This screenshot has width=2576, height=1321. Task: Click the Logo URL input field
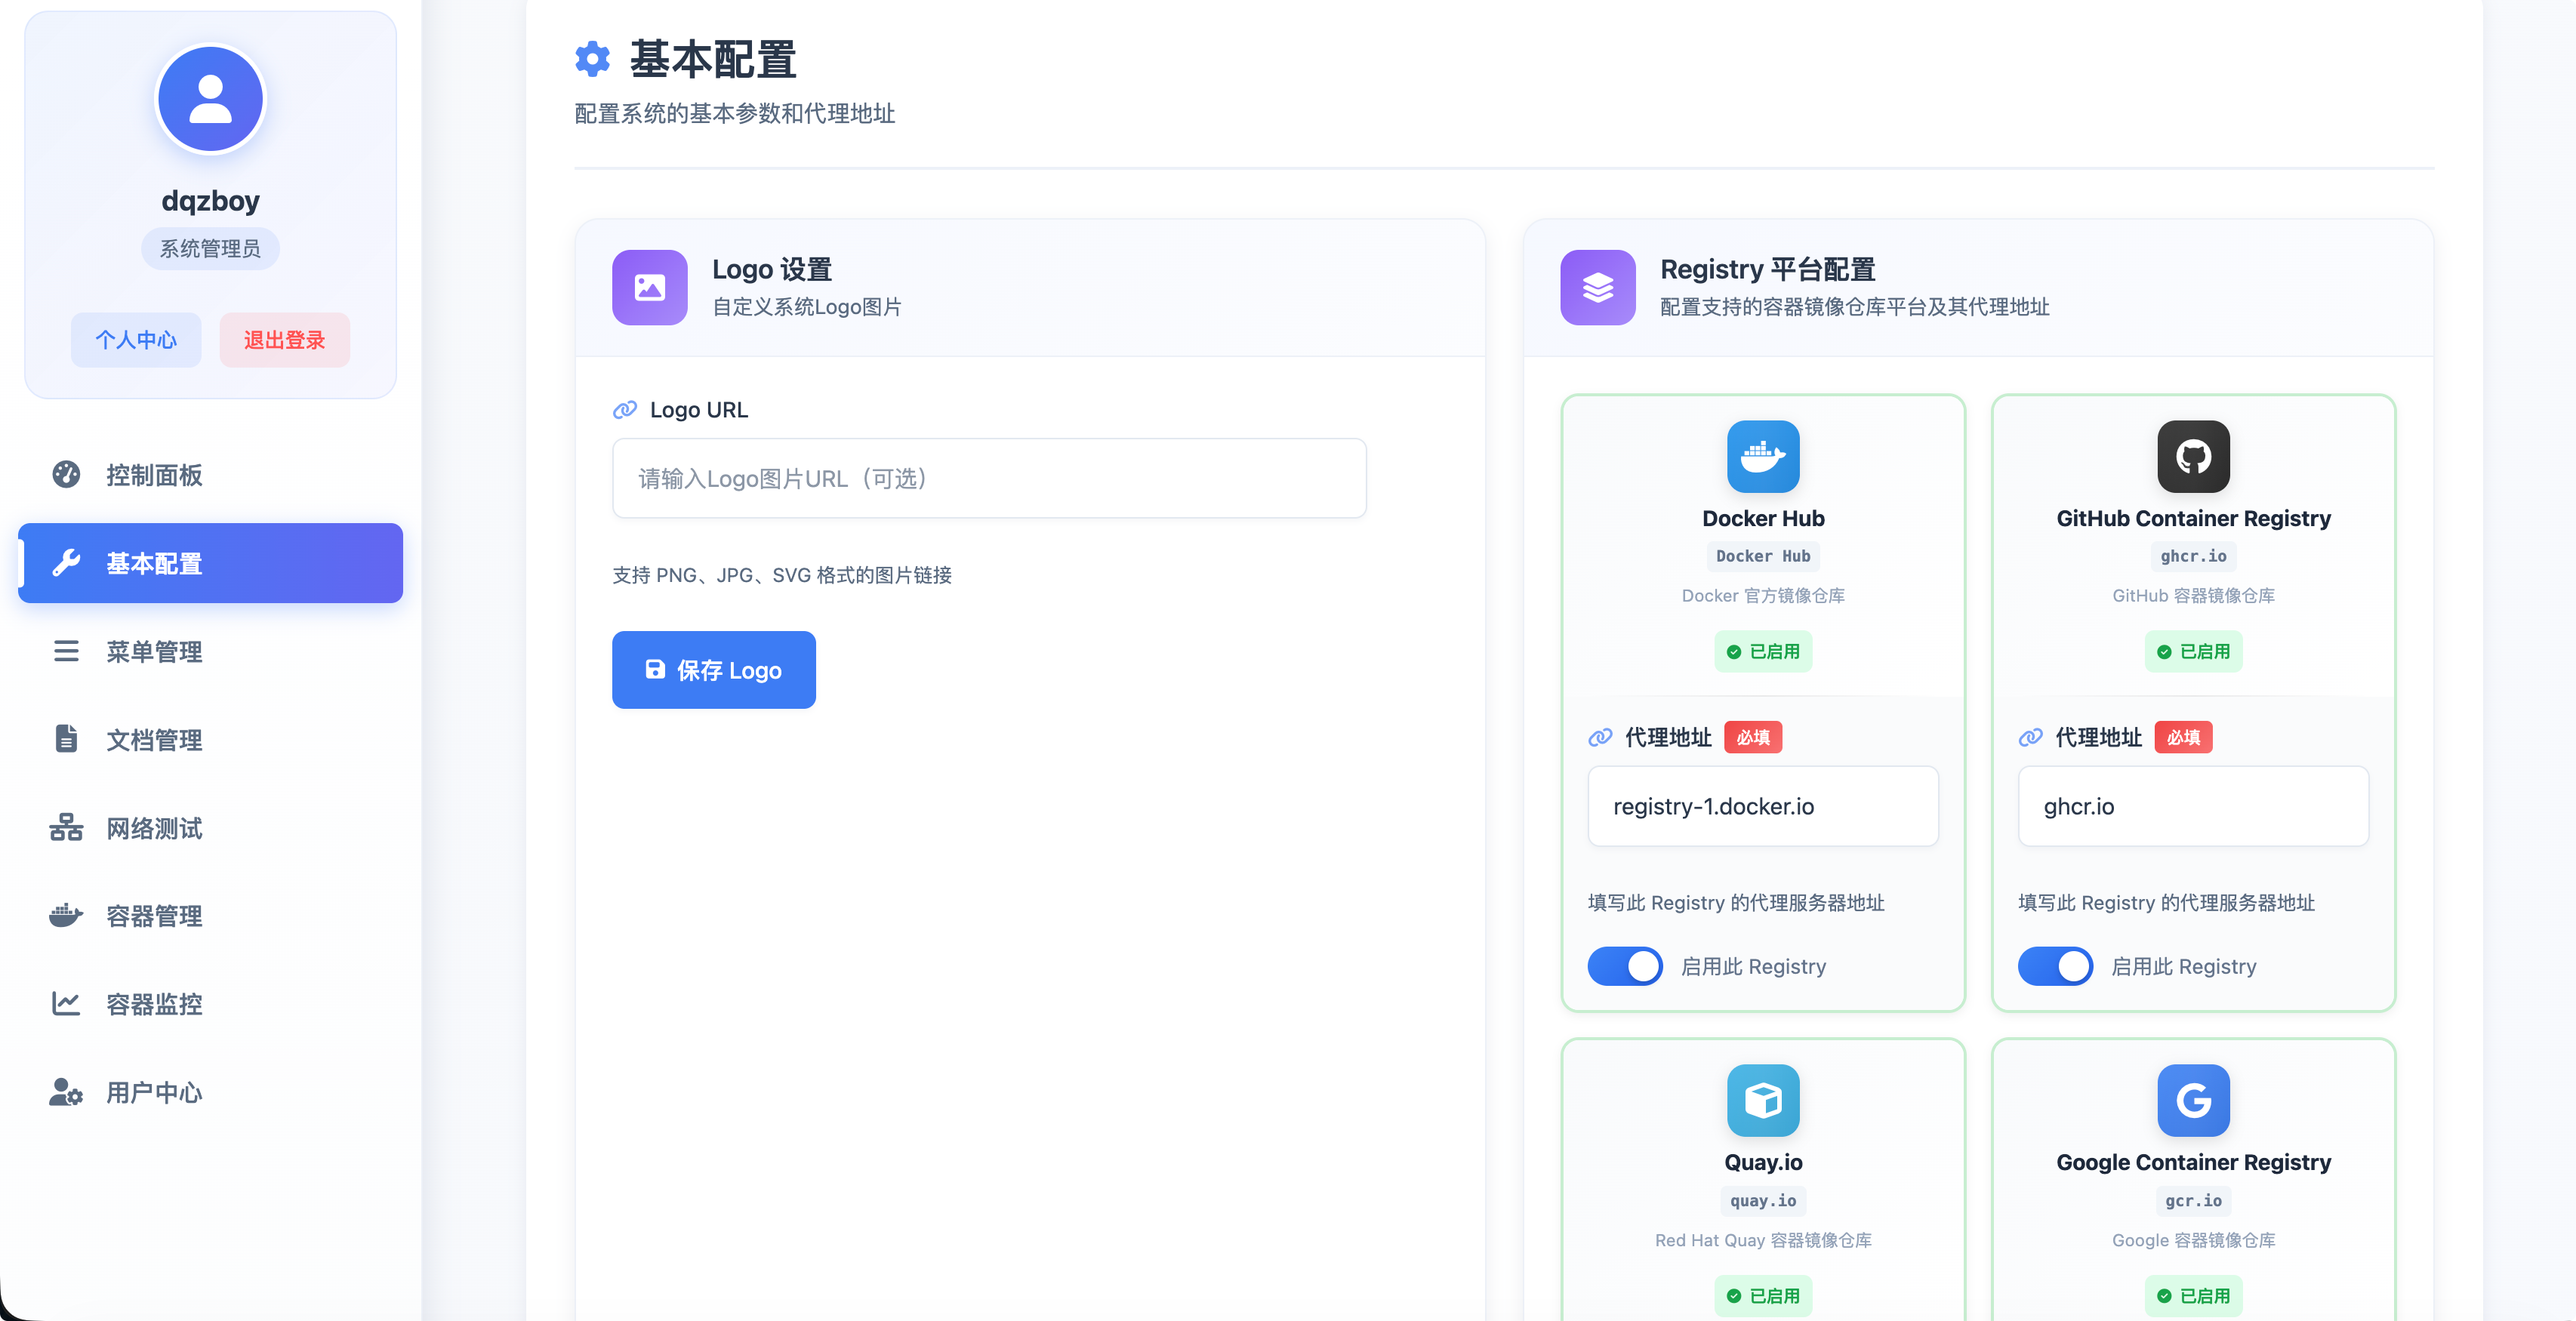(x=988, y=478)
